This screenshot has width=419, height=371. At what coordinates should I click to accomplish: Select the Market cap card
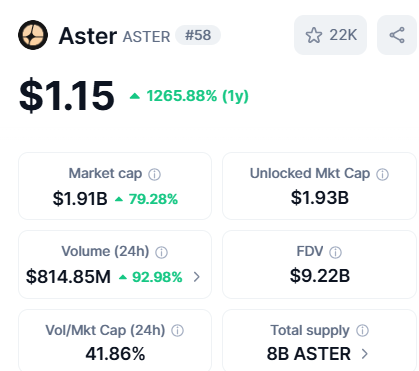115,186
